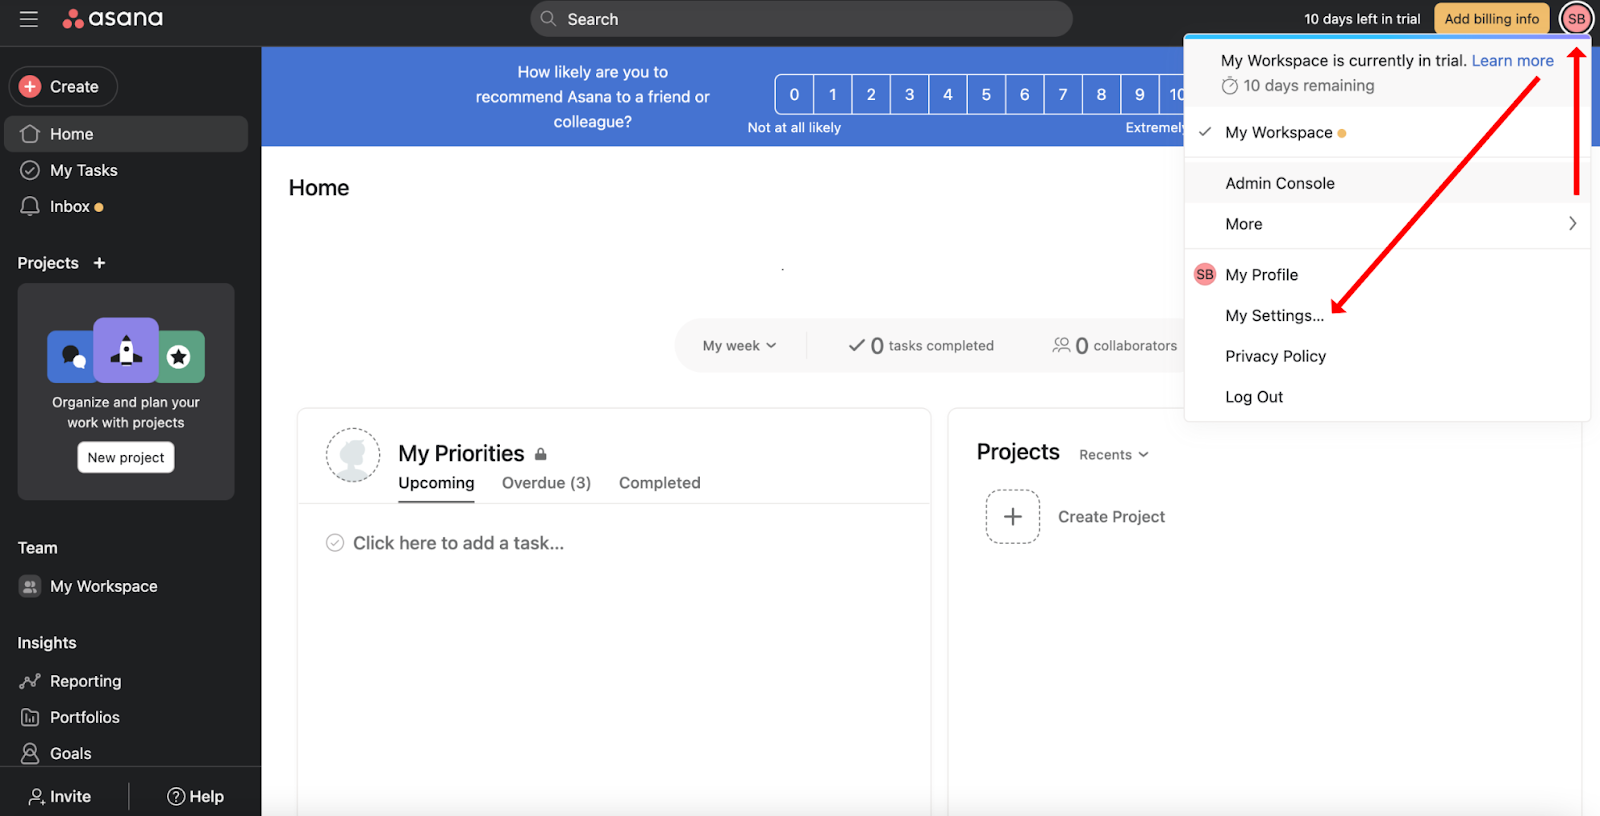Click the My Tasks checkmark icon
1600x816 pixels.
coord(30,170)
